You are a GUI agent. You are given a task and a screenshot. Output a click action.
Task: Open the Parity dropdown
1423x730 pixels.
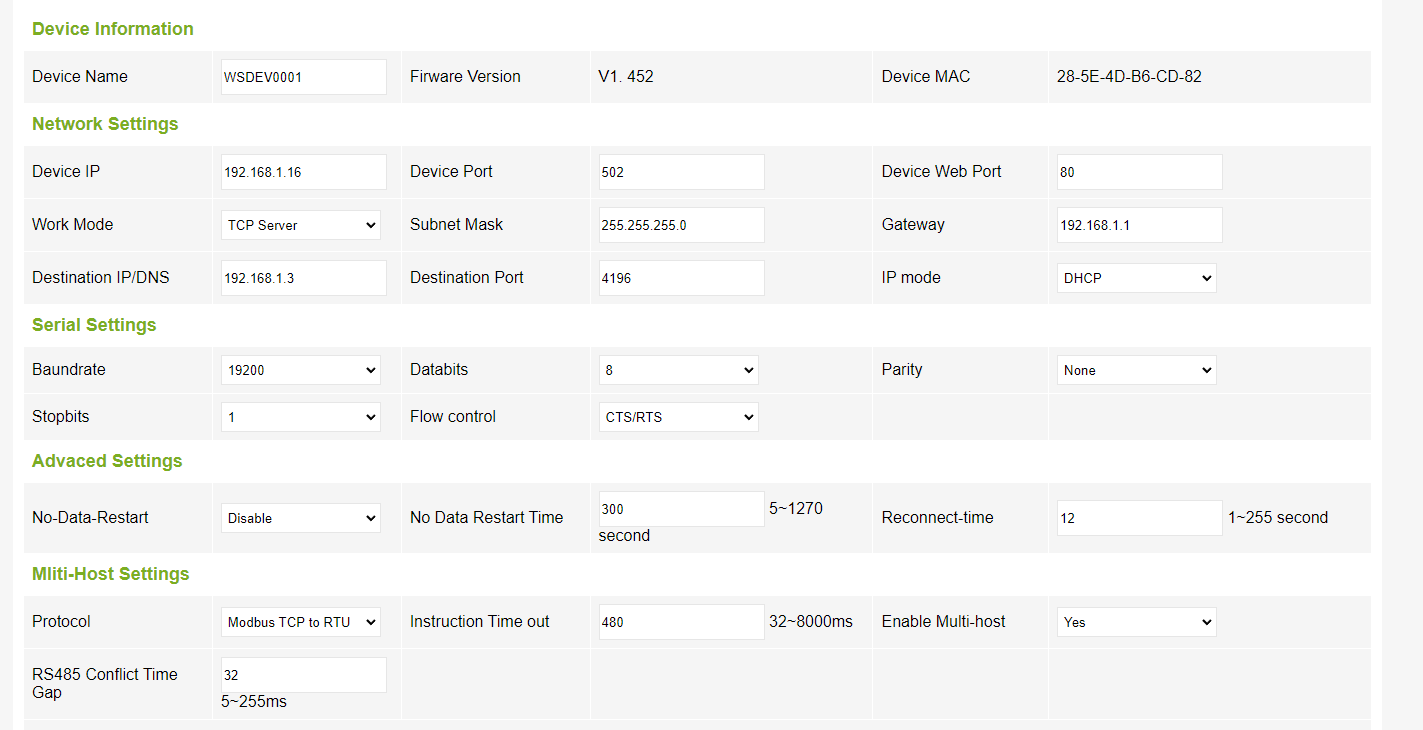pyautogui.click(x=1136, y=370)
